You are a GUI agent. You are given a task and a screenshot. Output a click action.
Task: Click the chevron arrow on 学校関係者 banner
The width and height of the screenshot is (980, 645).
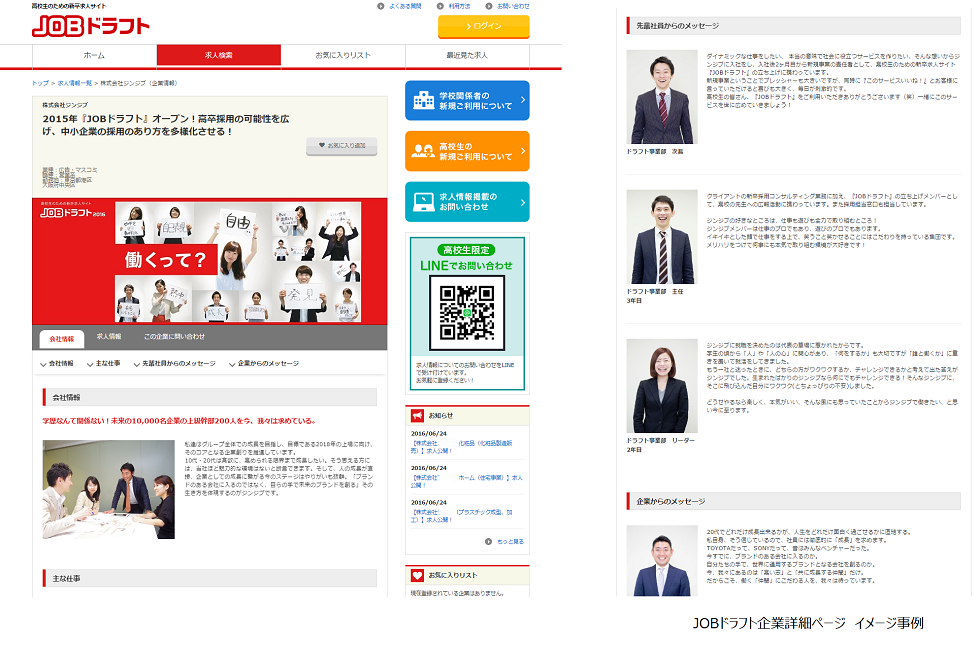(522, 100)
